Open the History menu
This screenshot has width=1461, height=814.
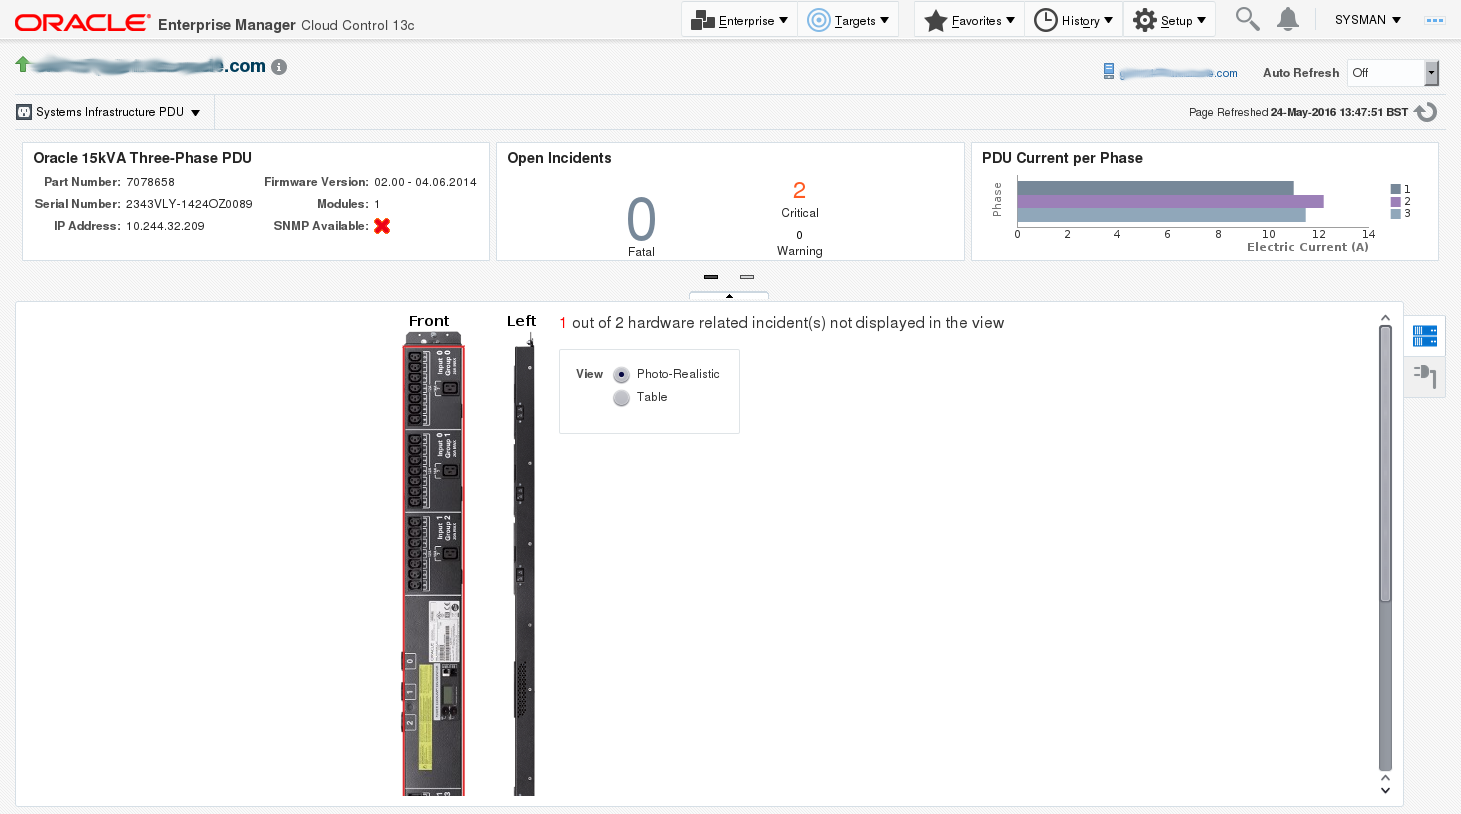point(1073,20)
